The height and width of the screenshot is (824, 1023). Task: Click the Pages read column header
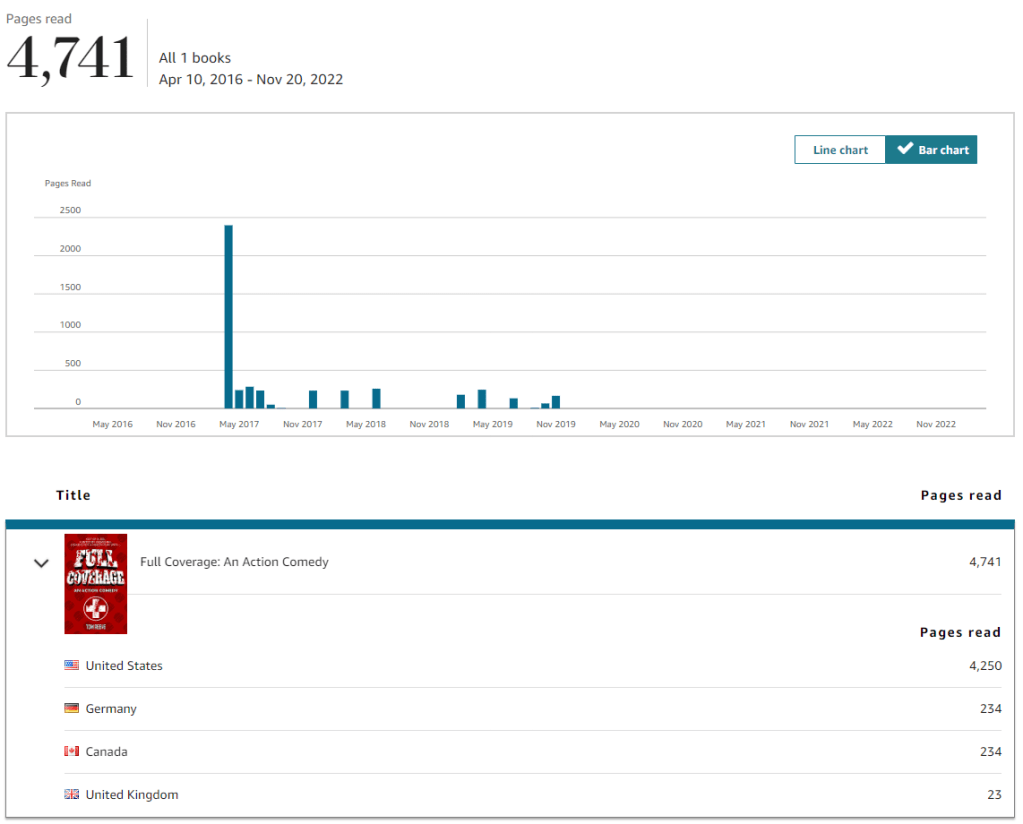coord(960,495)
